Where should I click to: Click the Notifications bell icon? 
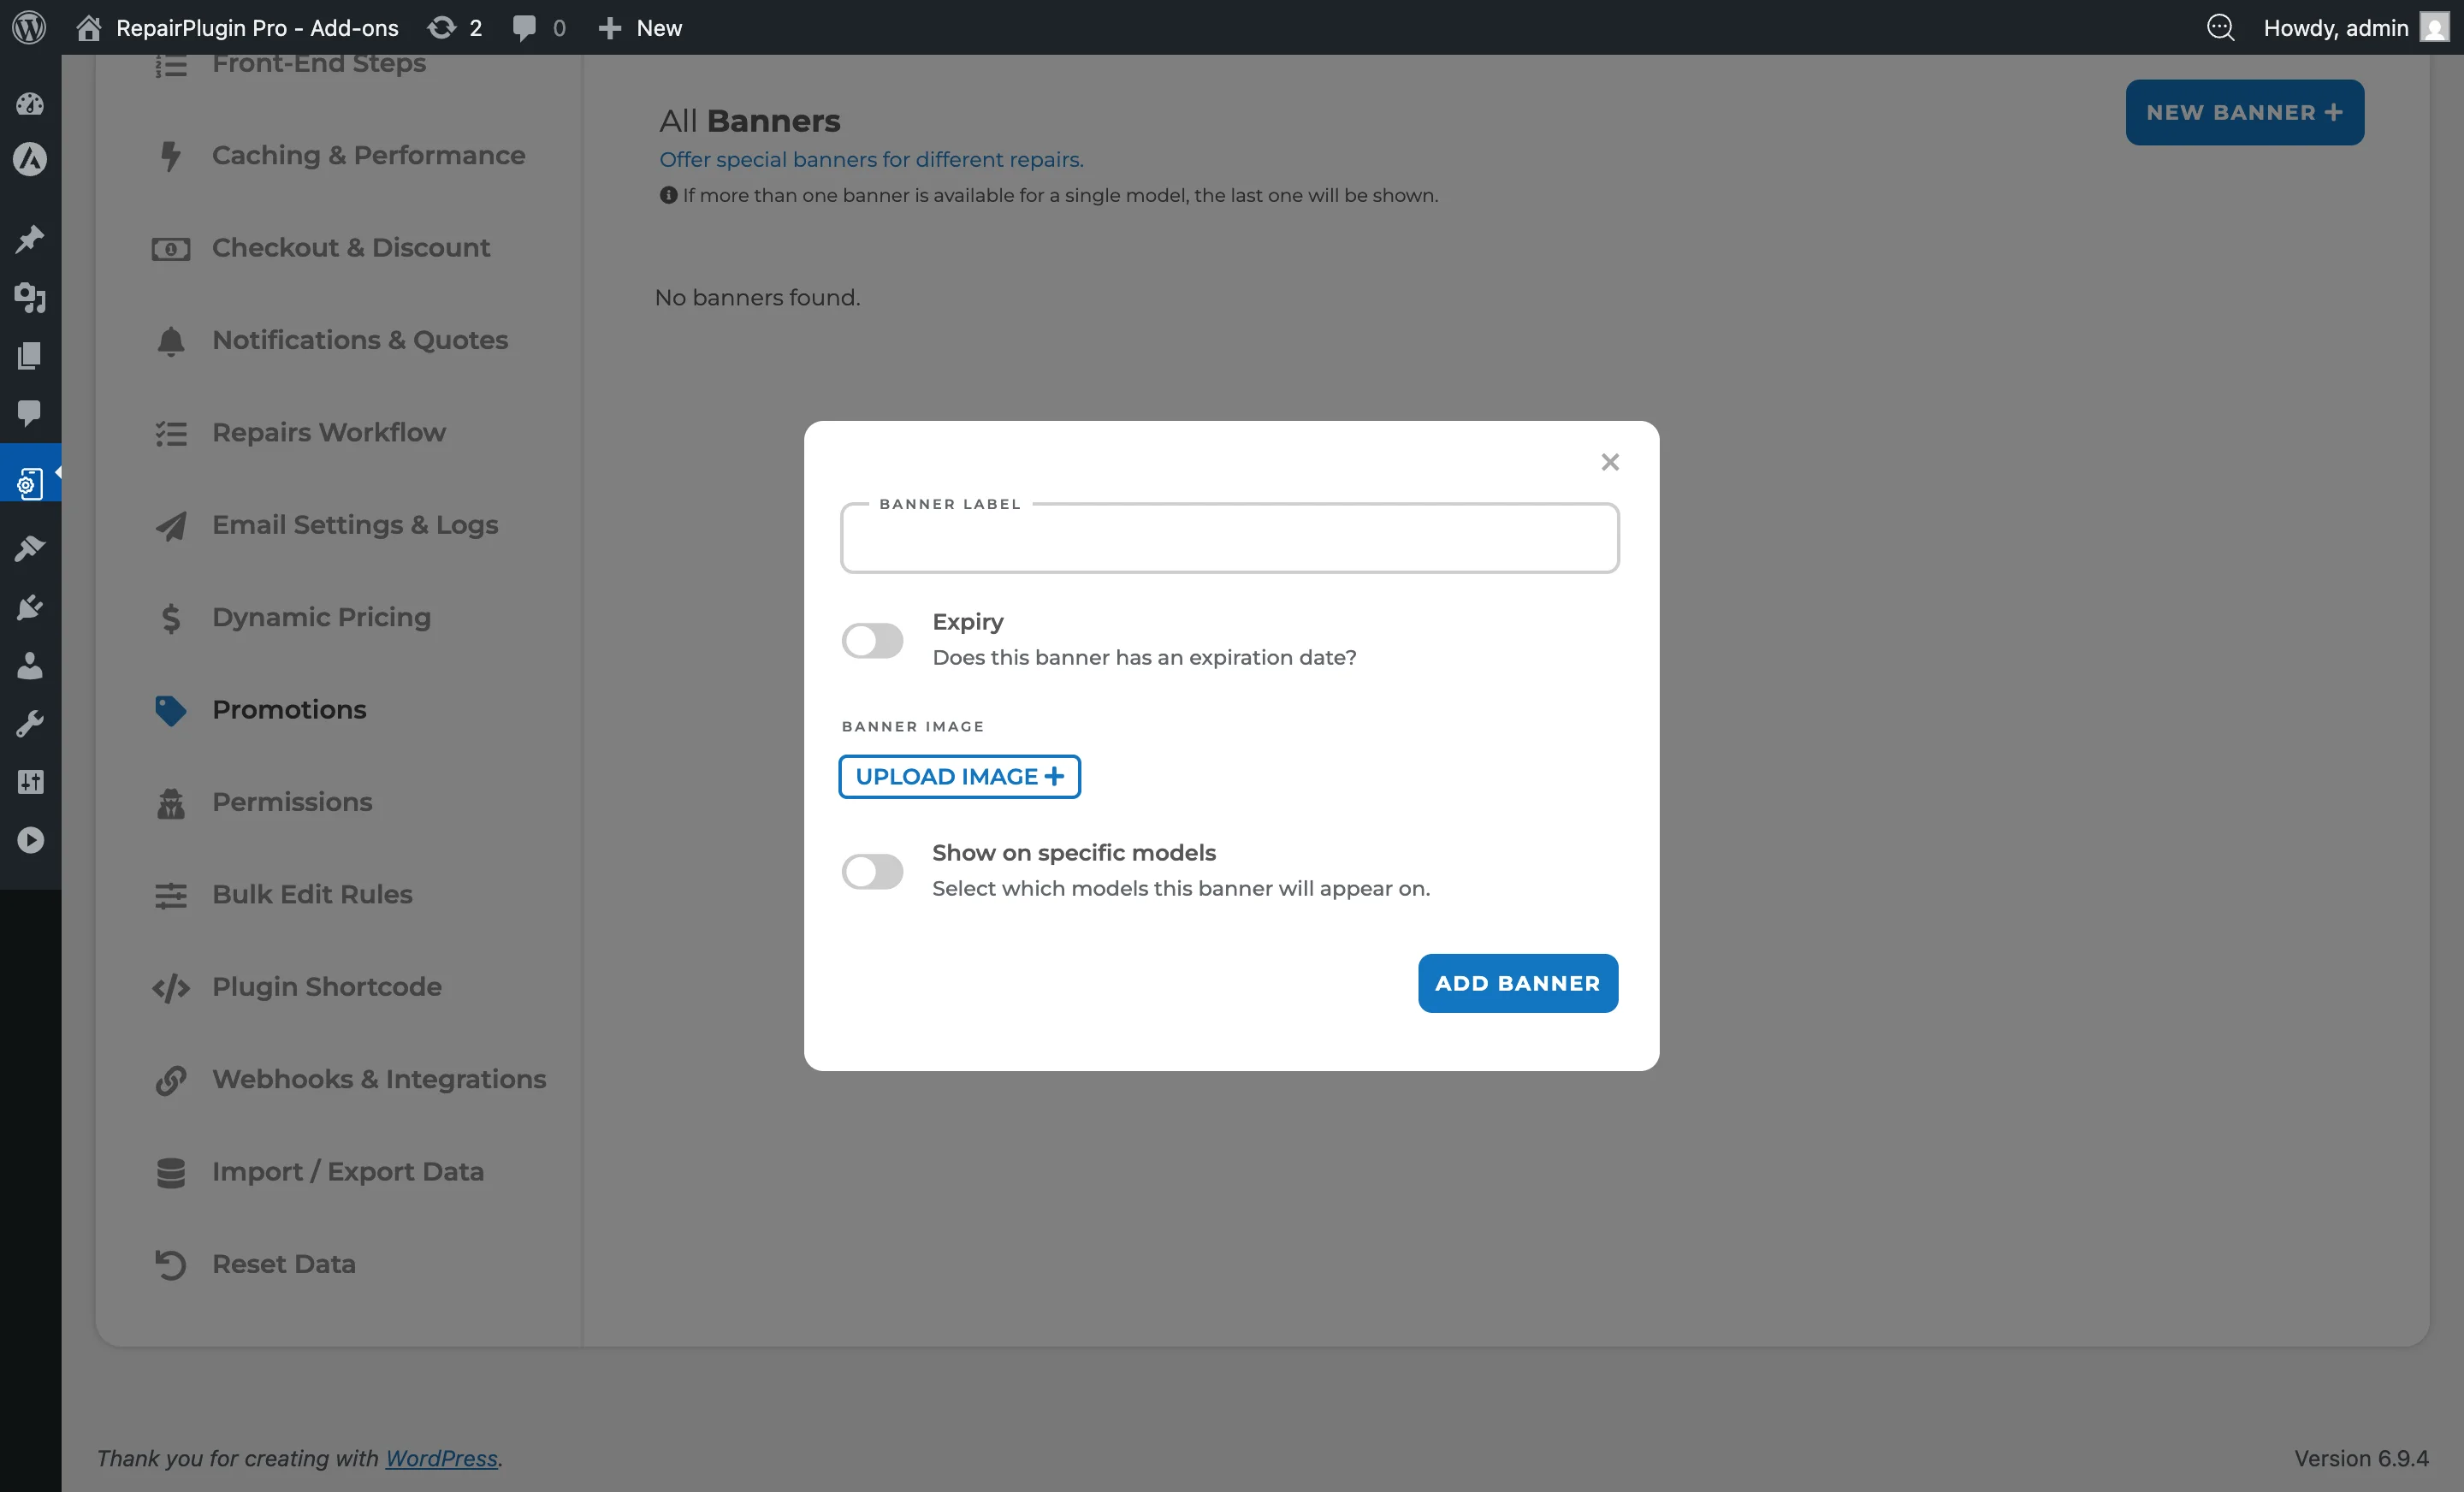pos(171,341)
